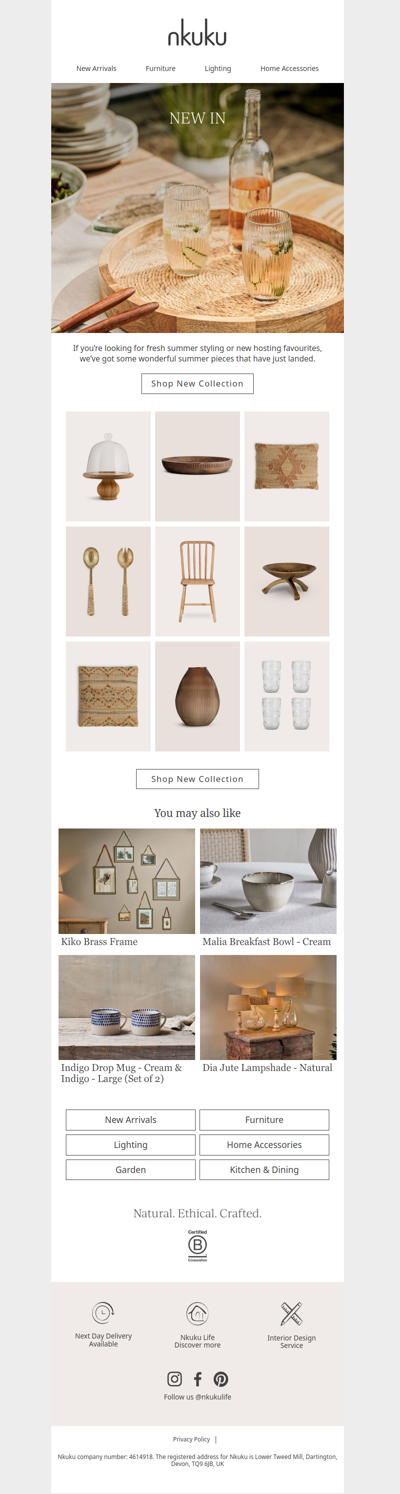Open Kiko Brass Frame product image
The image size is (400, 1494).
pyautogui.click(x=127, y=881)
